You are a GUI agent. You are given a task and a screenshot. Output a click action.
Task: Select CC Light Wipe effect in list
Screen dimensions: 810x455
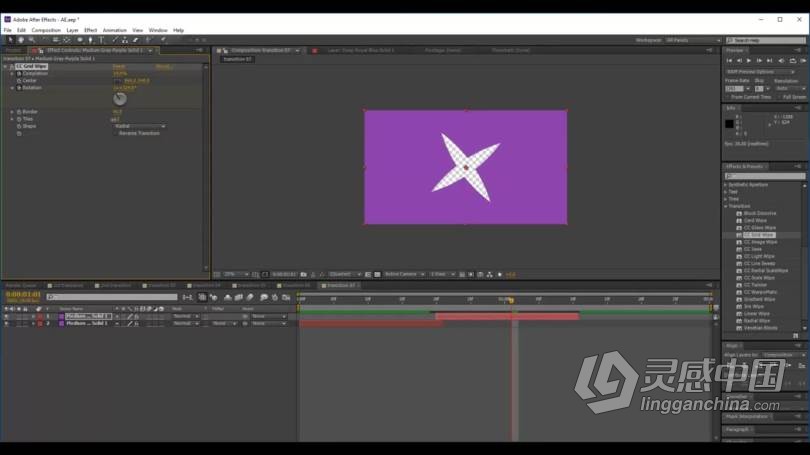point(759,256)
